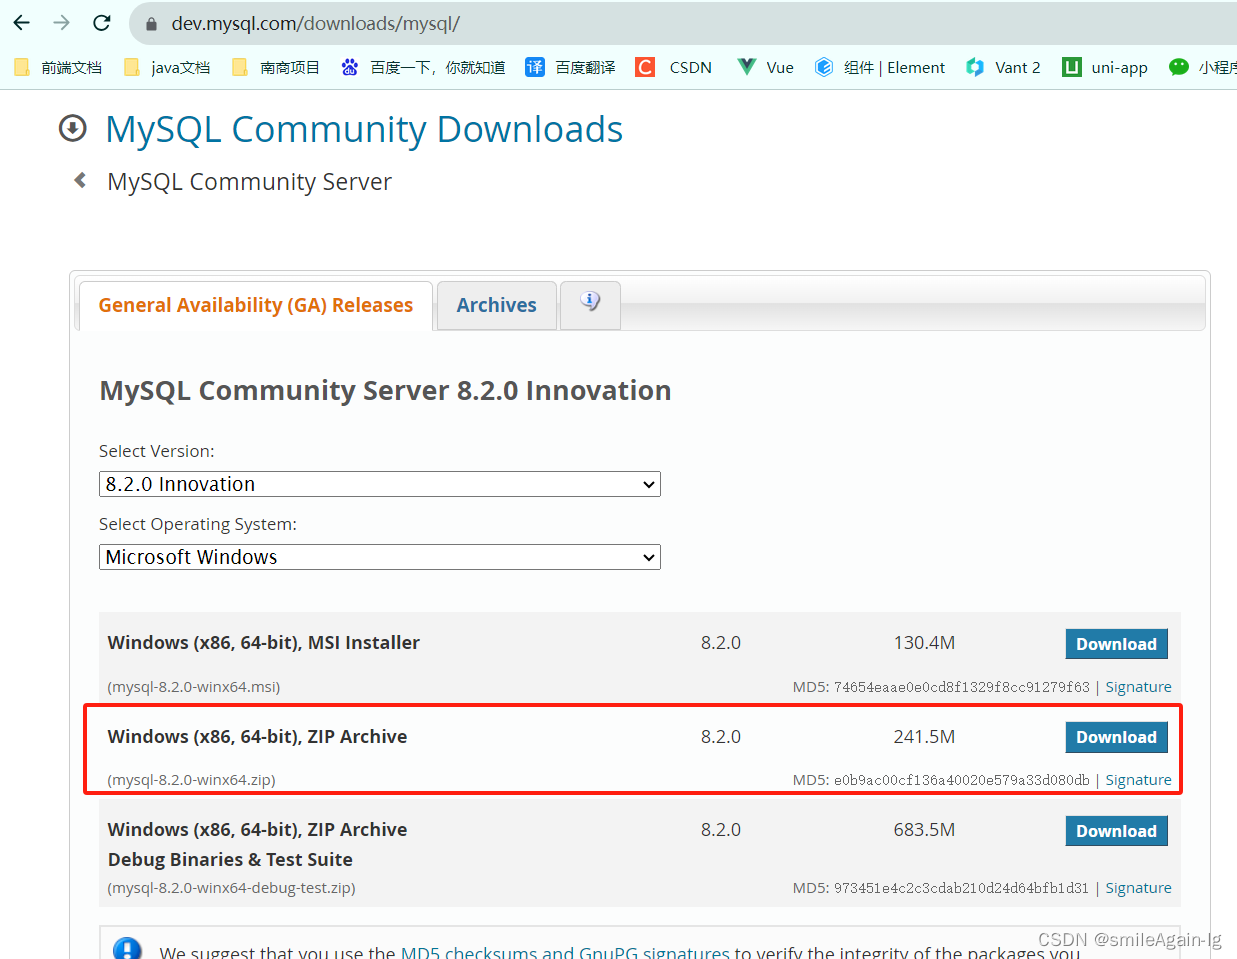
Task: Click the MD5 hash ending in 1279f63
Action: [961, 687]
